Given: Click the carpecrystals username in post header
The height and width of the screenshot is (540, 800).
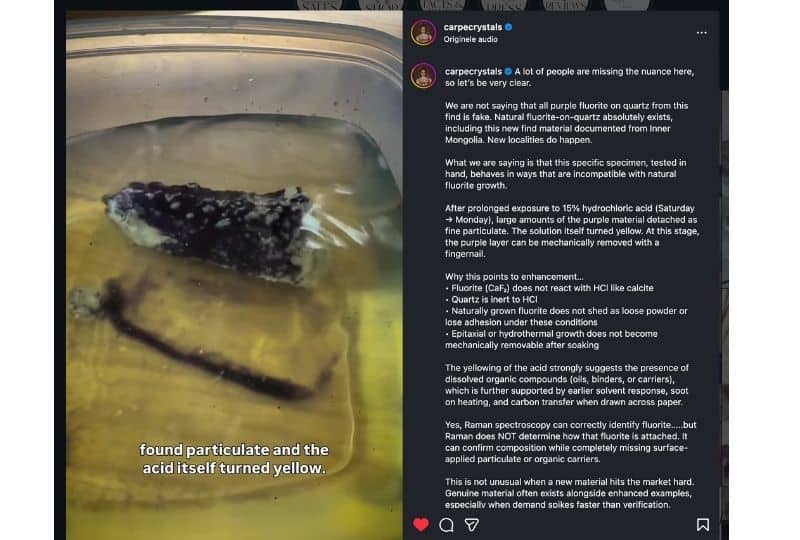Looking at the screenshot, I should click(x=472, y=27).
